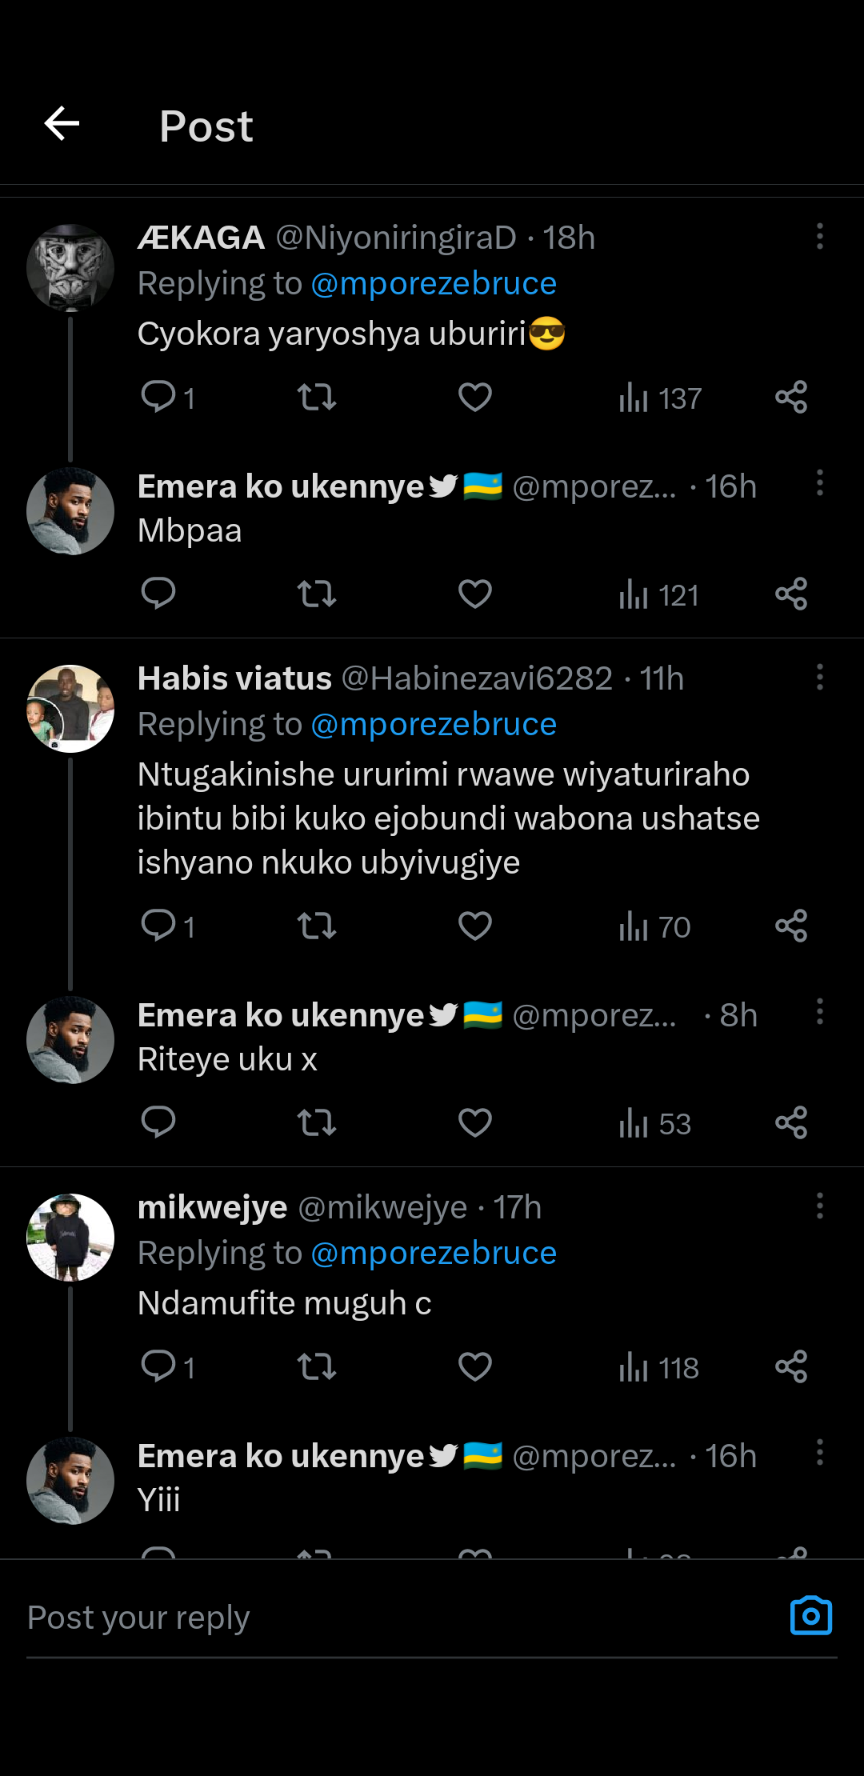
Task: Open ÆKAGA's profile avatar
Action: tap(70, 268)
